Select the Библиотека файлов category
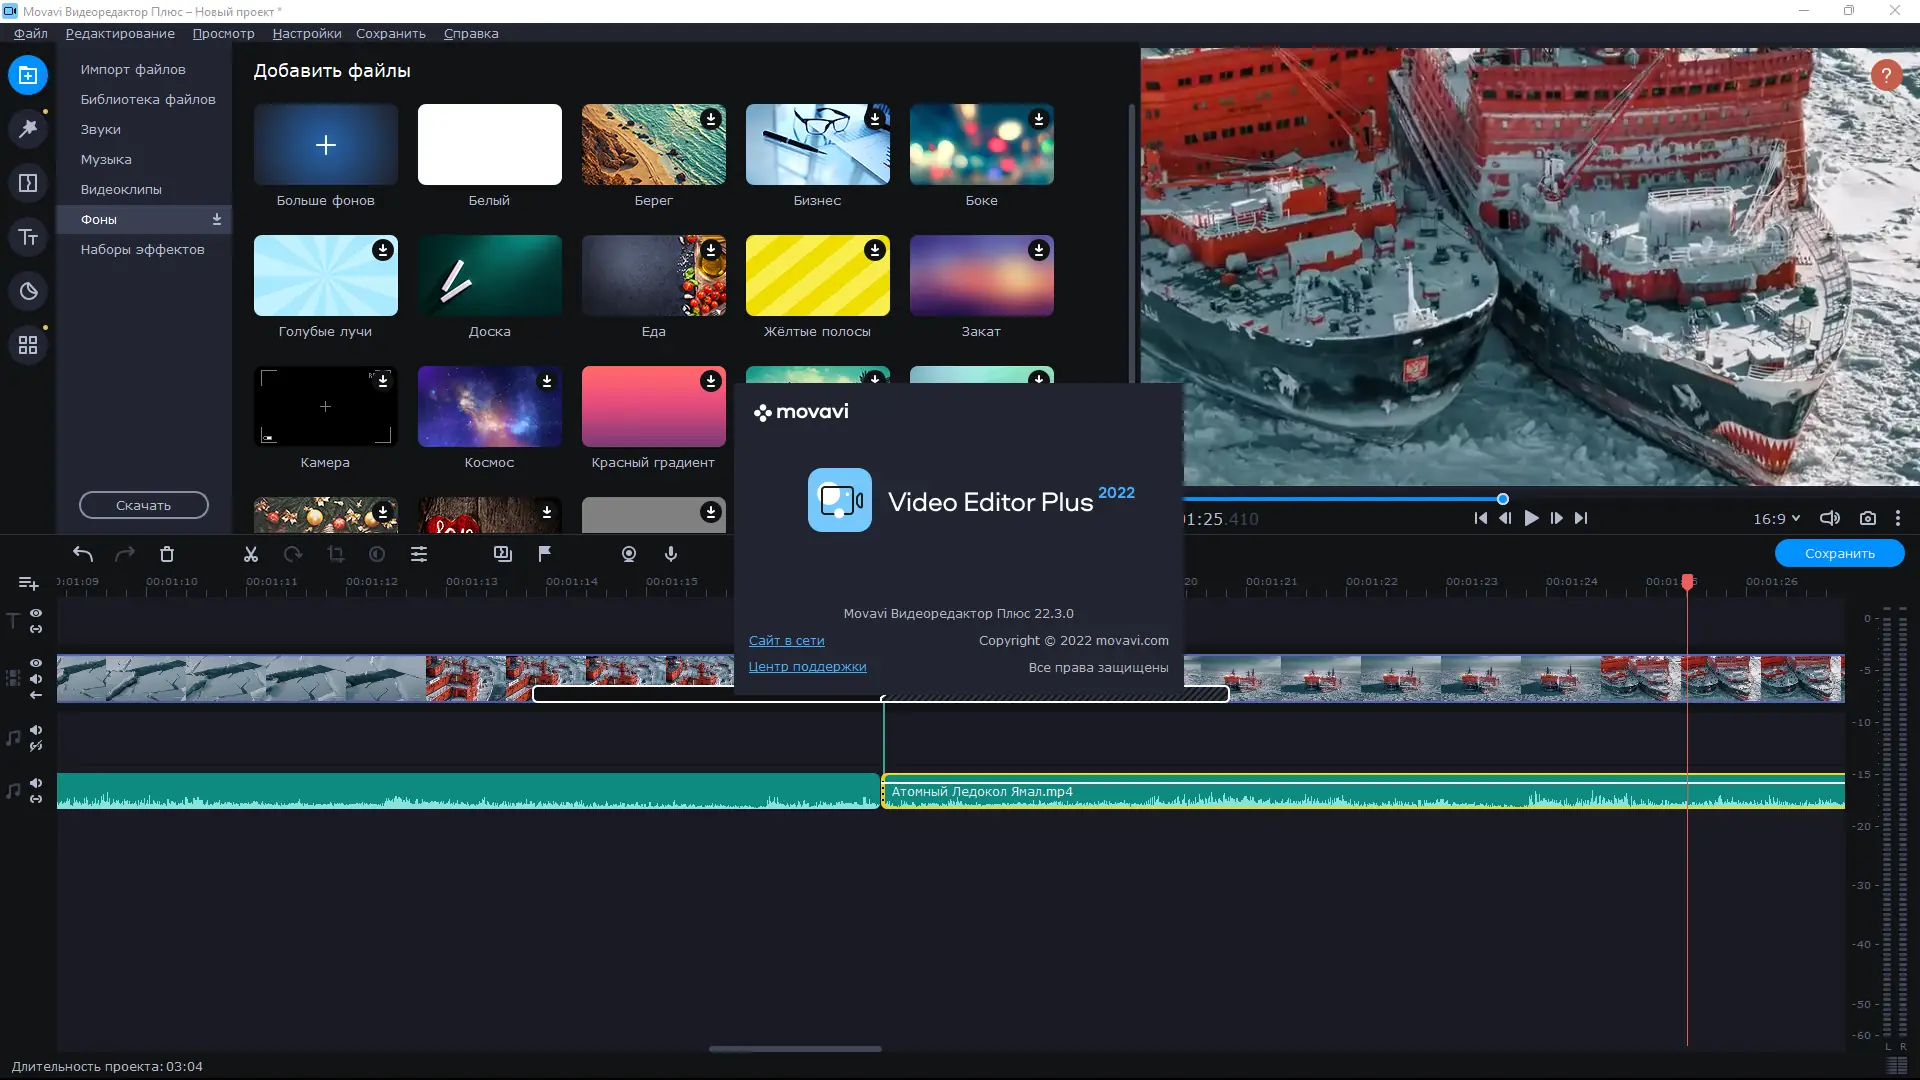 point(147,99)
